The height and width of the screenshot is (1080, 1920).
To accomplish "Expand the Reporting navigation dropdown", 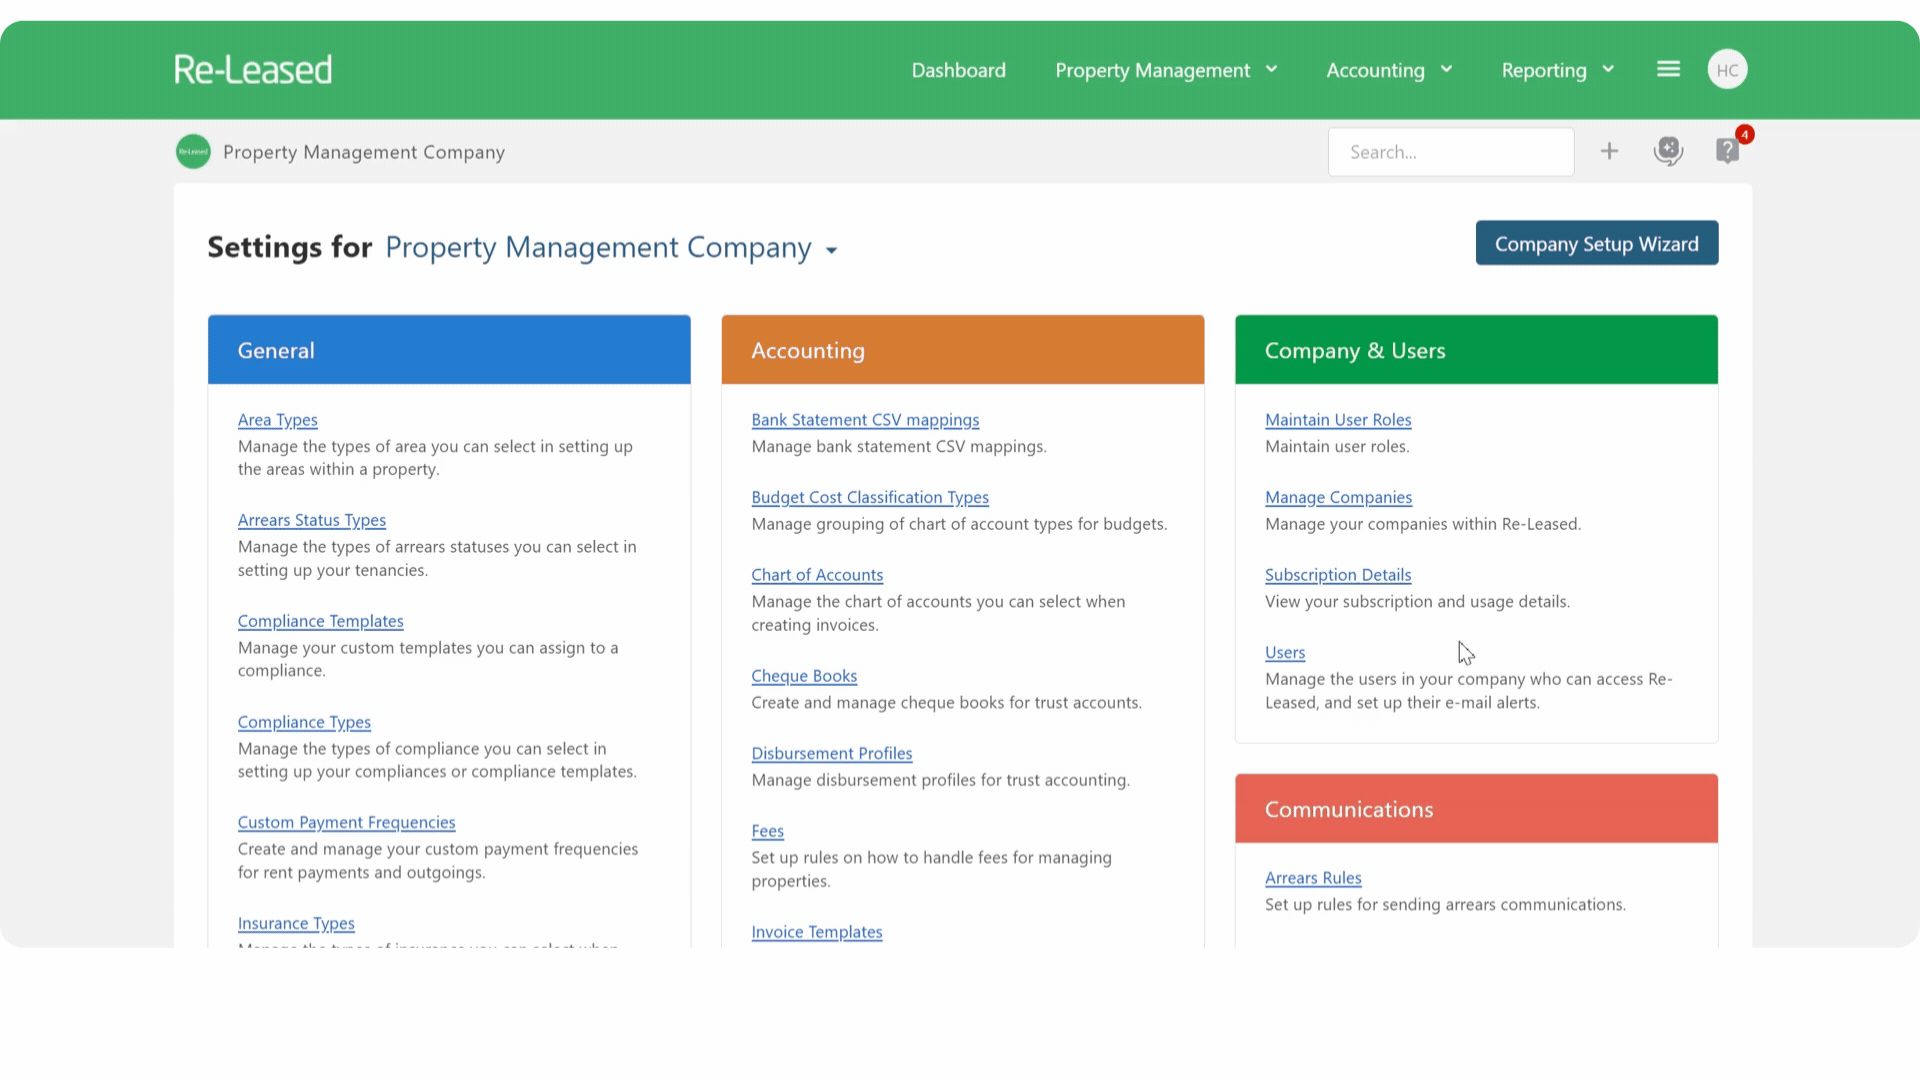I will tap(1558, 70).
